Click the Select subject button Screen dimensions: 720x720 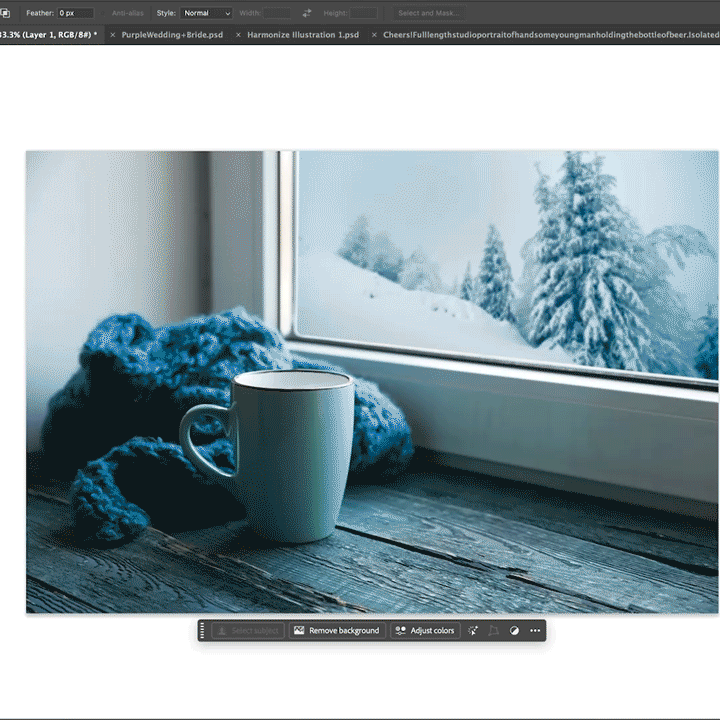[x=248, y=630]
